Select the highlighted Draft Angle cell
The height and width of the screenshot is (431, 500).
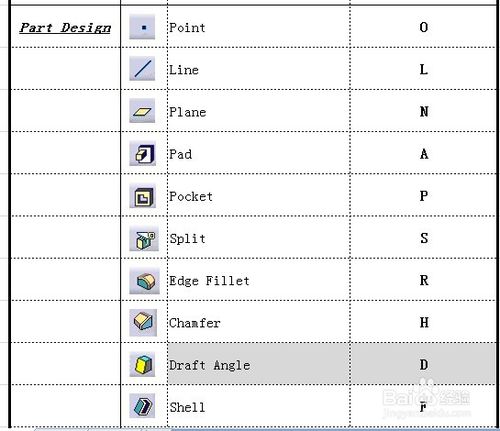[x=259, y=364]
